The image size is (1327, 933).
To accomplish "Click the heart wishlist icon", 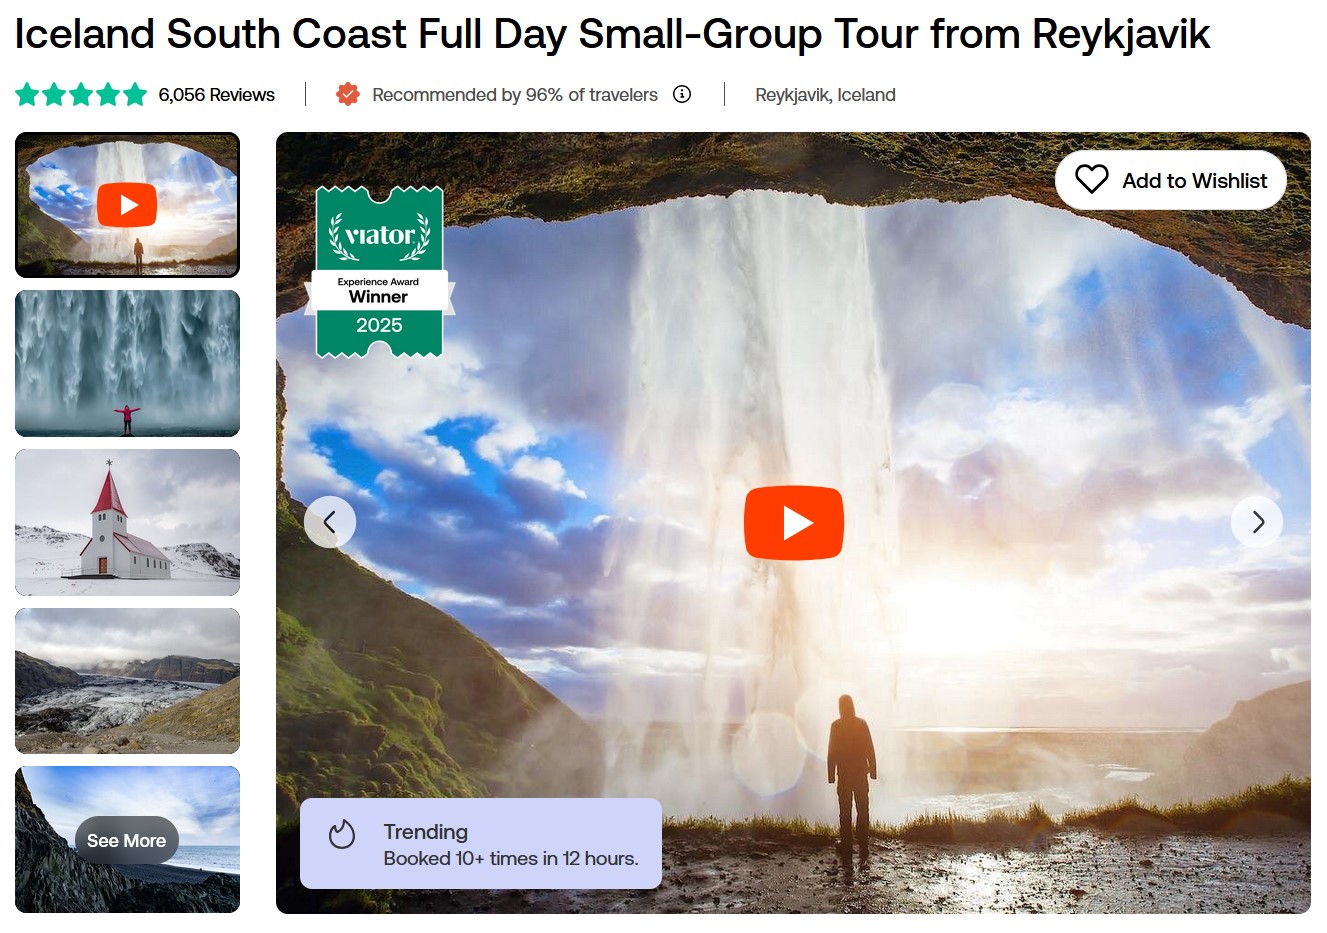I will pos(1091,180).
